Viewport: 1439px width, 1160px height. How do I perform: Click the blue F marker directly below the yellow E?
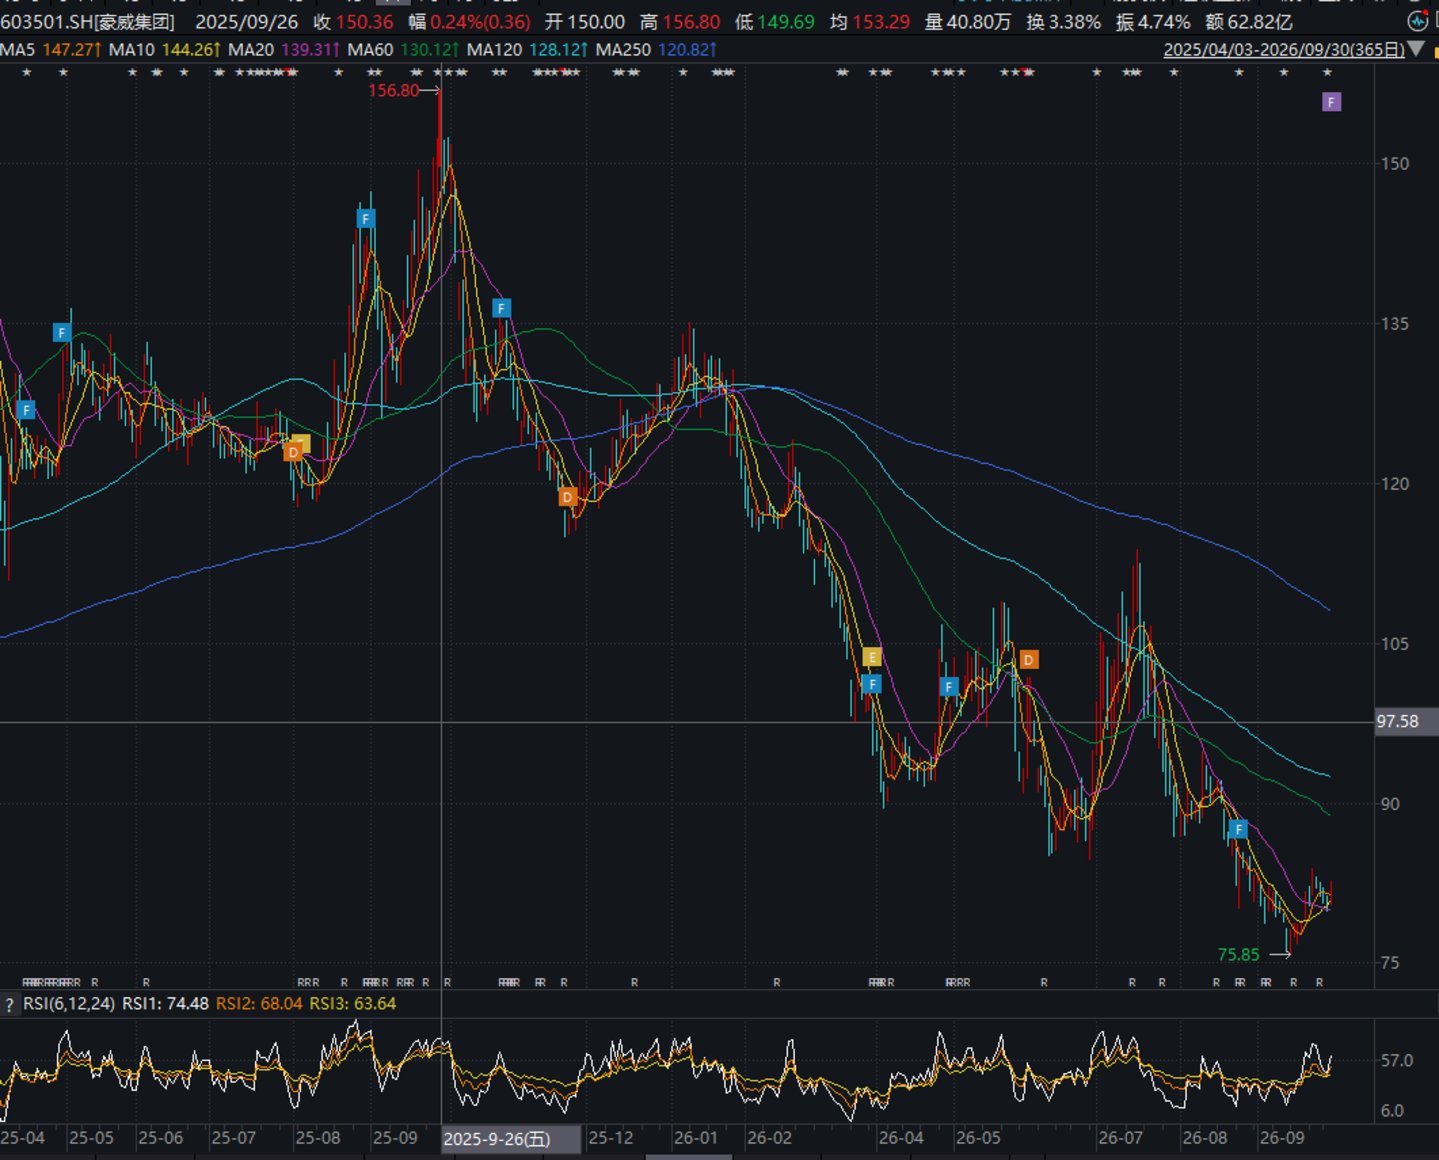point(871,684)
